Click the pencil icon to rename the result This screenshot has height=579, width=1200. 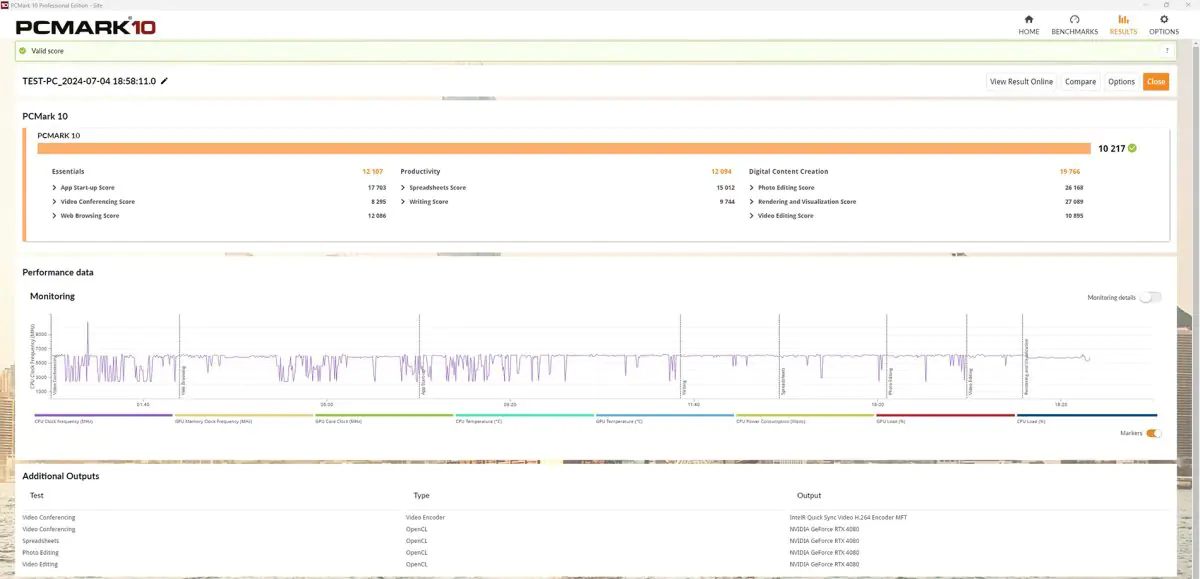pyautogui.click(x=165, y=81)
